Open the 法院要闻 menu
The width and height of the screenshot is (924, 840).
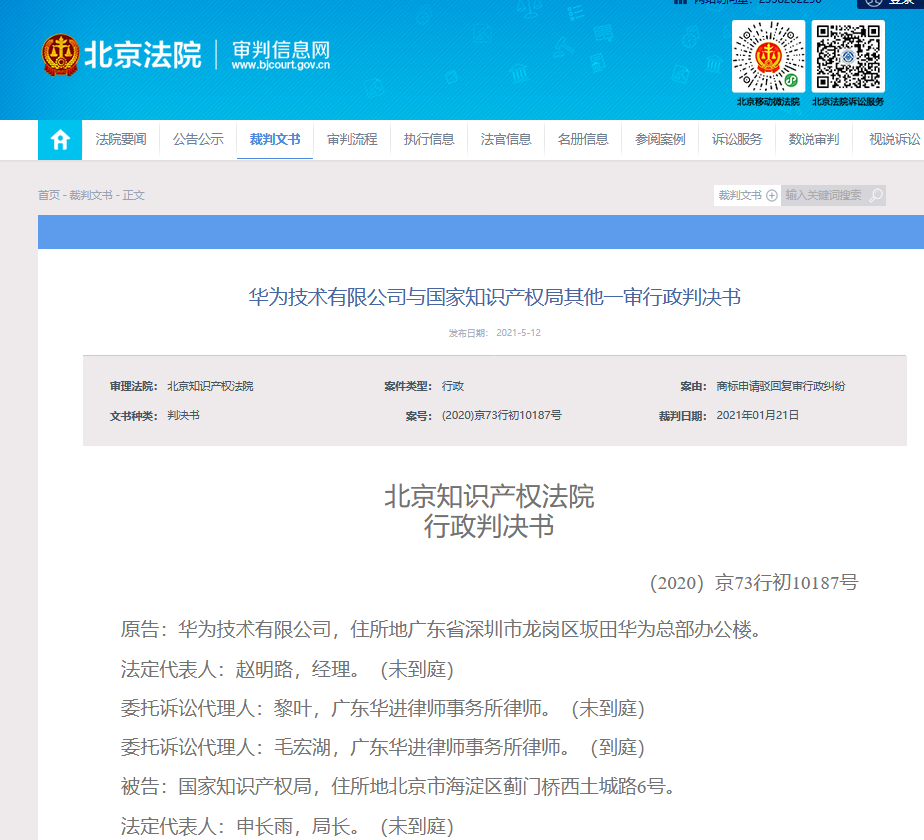tap(121, 140)
